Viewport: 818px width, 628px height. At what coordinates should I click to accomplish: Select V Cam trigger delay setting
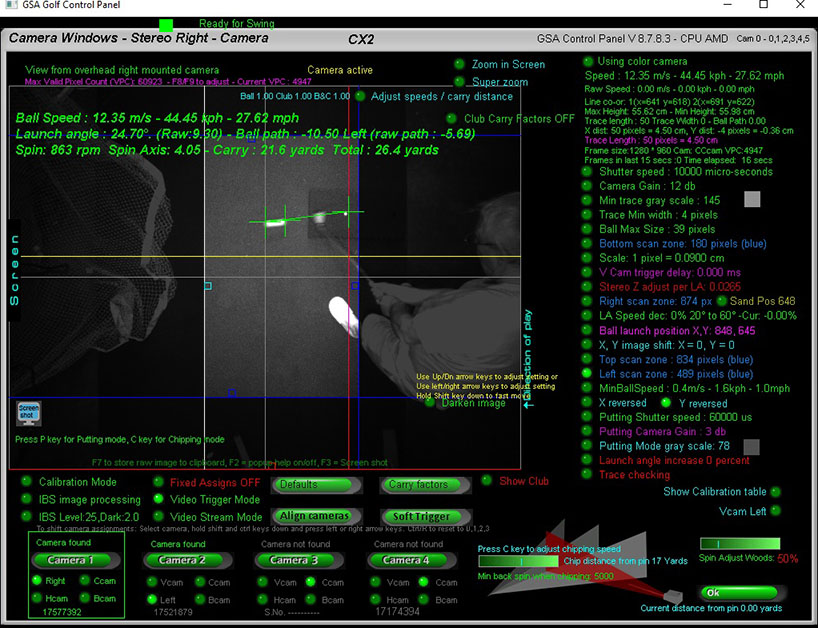587,272
